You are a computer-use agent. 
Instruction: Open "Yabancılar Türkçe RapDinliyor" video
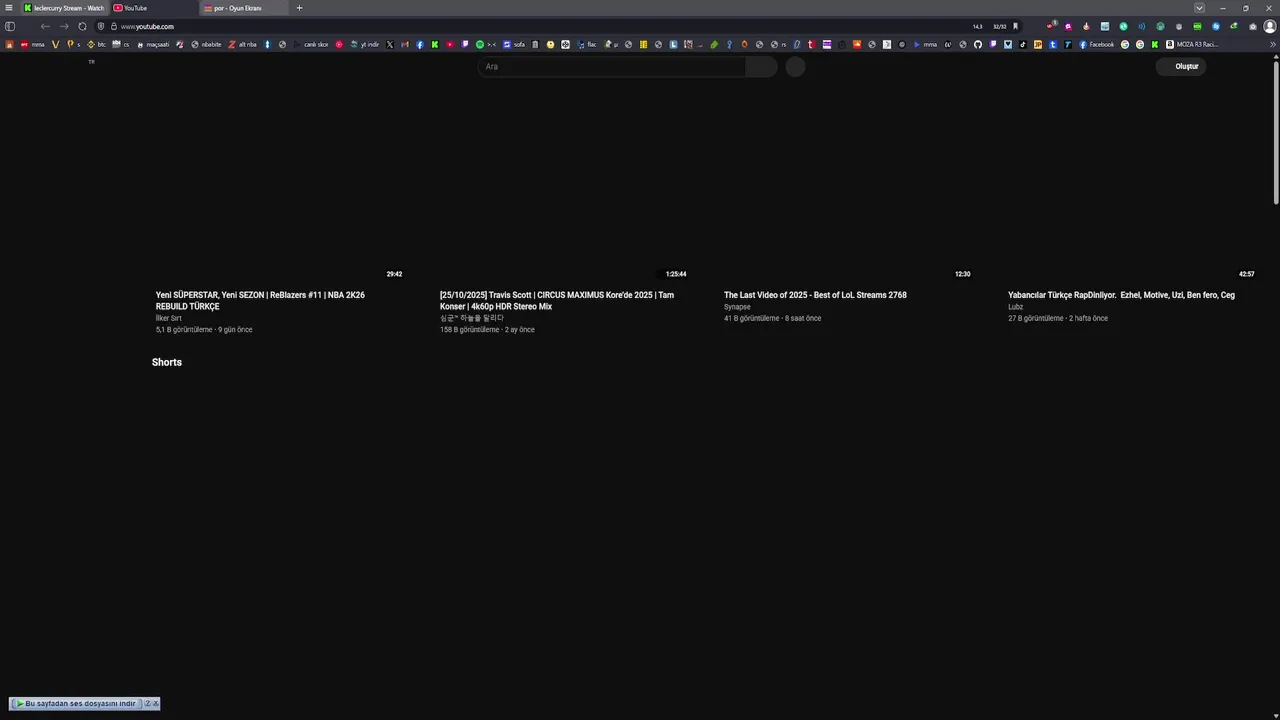point(1121,295)
